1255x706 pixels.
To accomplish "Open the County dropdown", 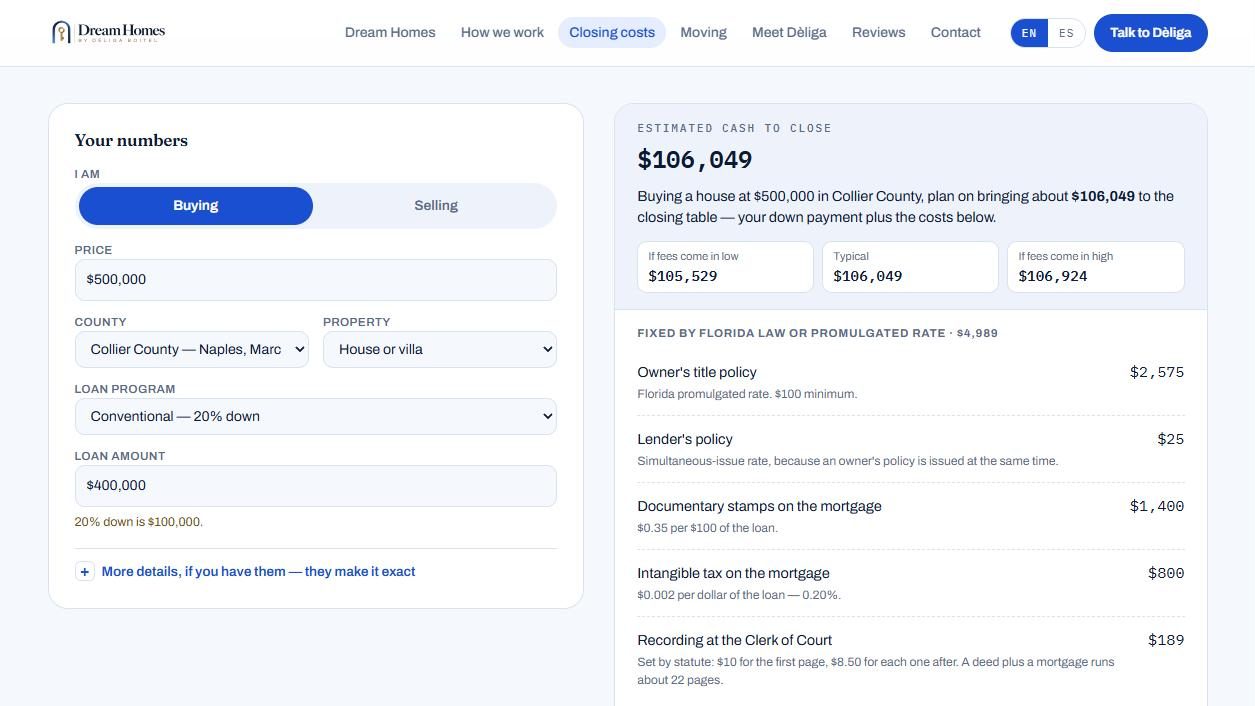I will point(192,350).
